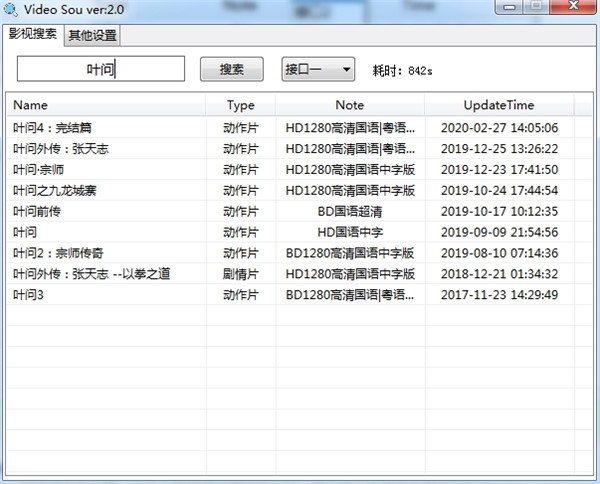Screen dimensions: 600x484
Task: Switch to the 影视搜索 tab
Action: point(33,34)
